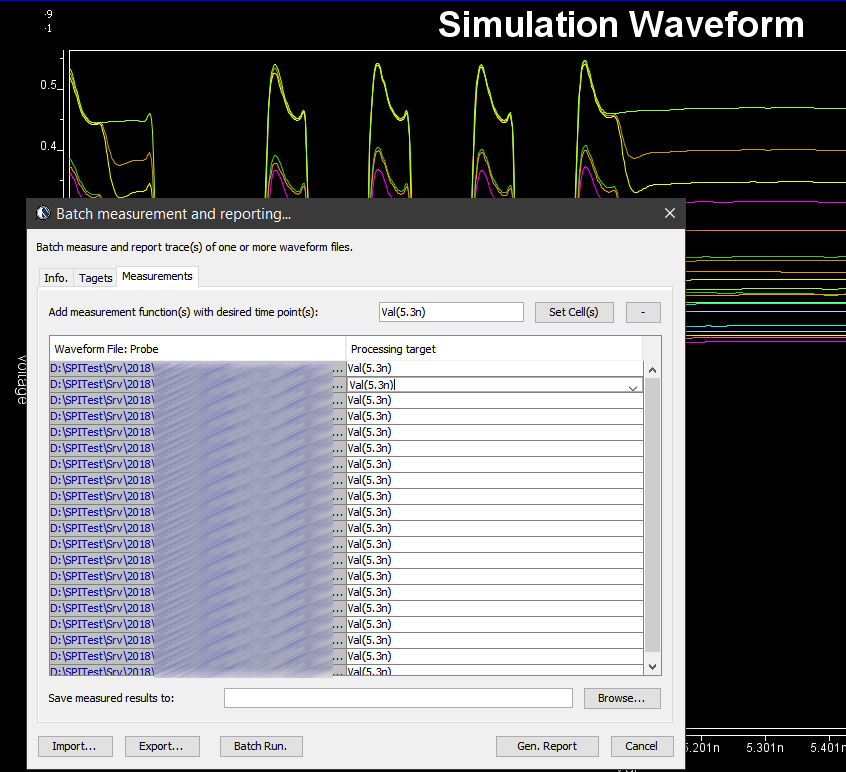
Task: Click the Waveform File: Probe column header
Action: coord(197,349)
